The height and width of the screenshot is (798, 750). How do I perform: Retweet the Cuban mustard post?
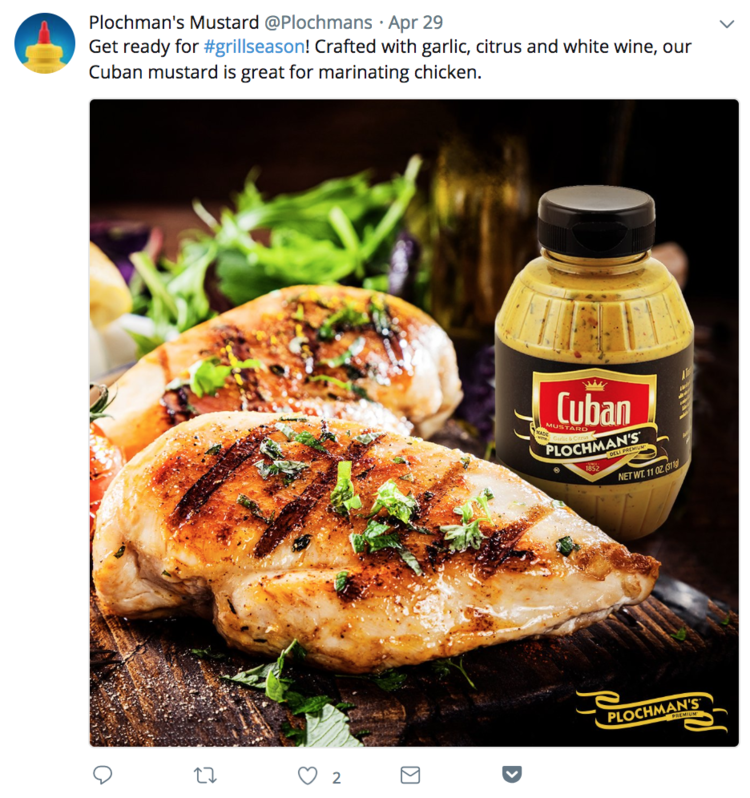point(206,775)
